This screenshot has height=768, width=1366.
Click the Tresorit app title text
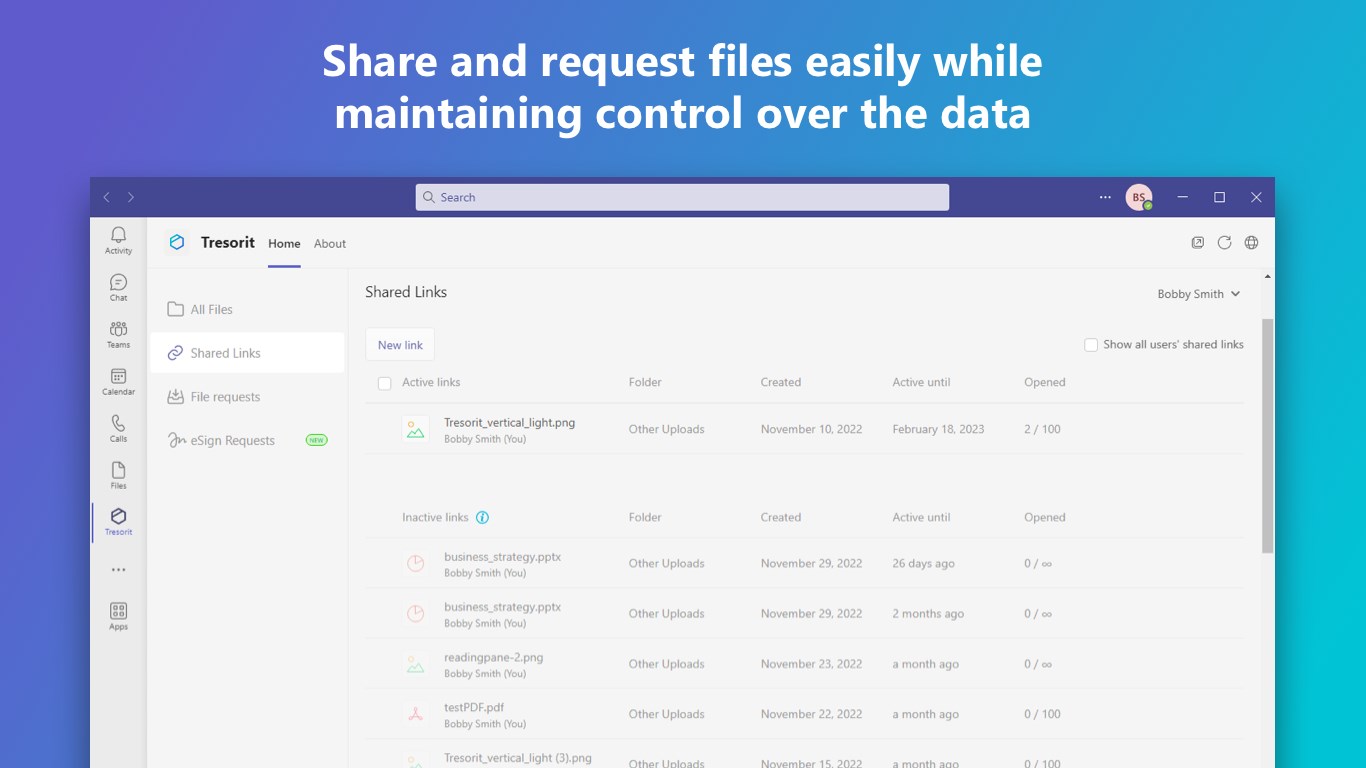coord(228,242)
